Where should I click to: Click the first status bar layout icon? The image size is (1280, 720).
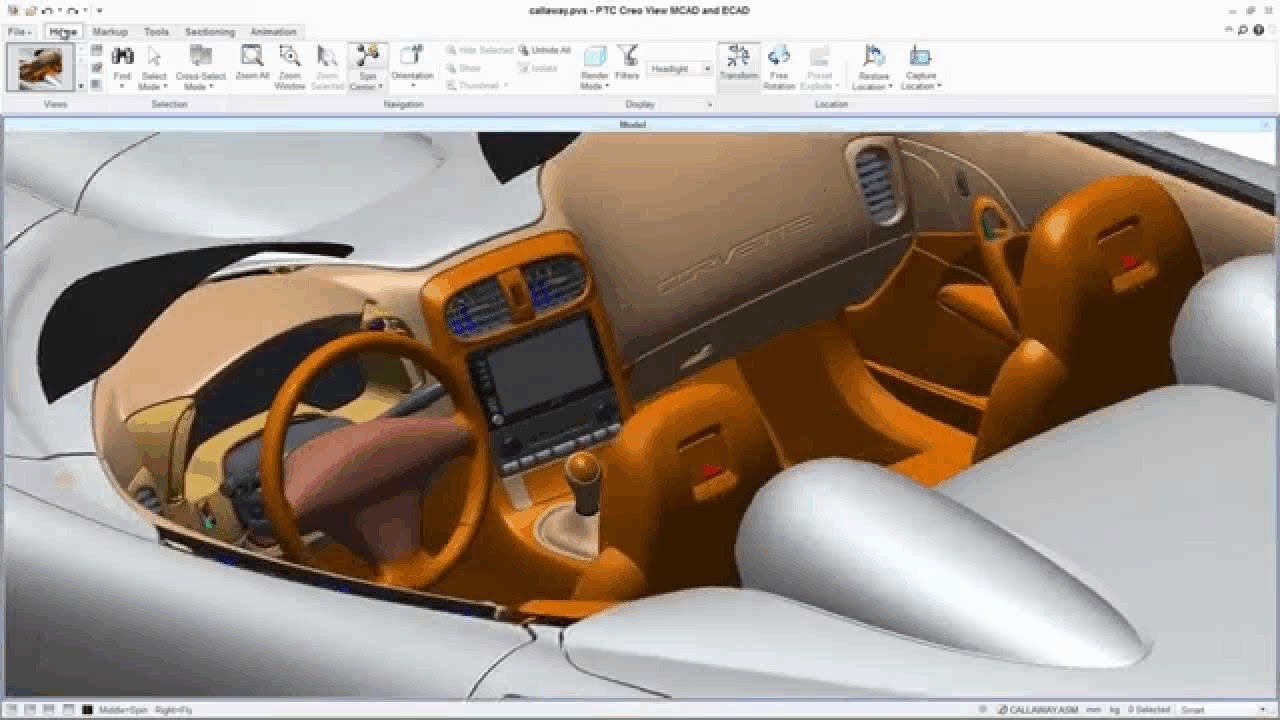(x=14, y=709)
